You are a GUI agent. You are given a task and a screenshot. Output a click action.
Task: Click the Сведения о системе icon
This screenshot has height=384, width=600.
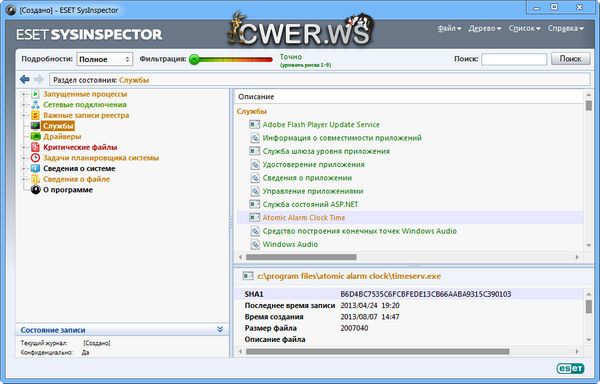click(x=35, y=169)
